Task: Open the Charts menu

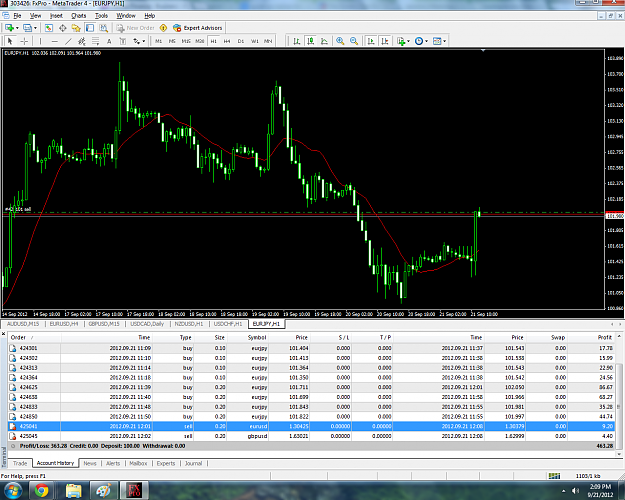Action: coord(79,16)
